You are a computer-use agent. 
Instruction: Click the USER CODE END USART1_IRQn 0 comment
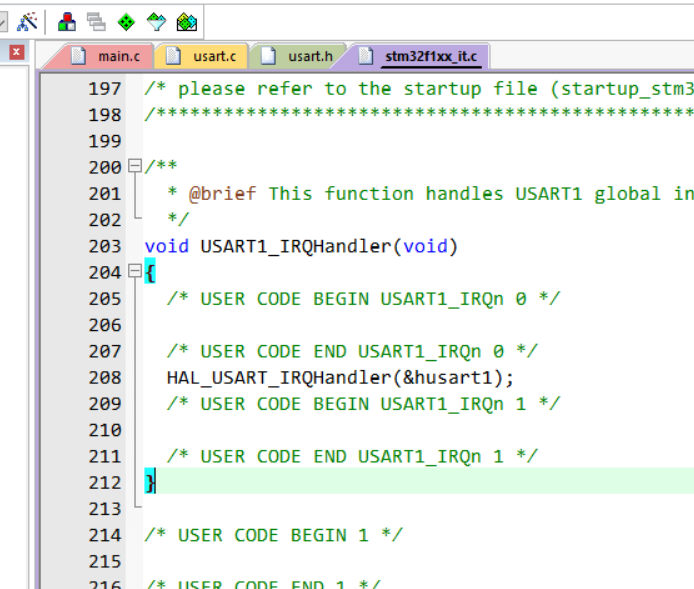352,352
